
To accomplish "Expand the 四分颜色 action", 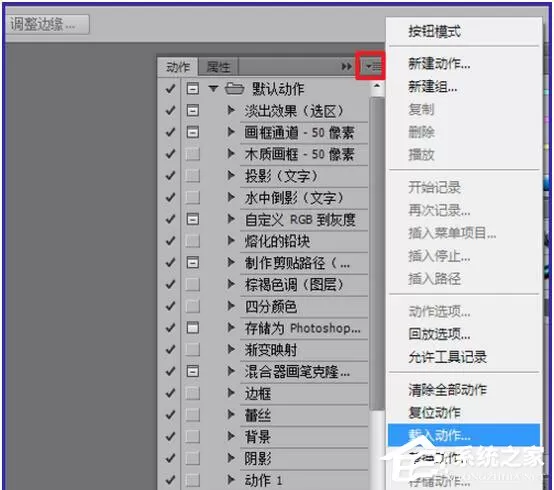I will pos(231,306).
